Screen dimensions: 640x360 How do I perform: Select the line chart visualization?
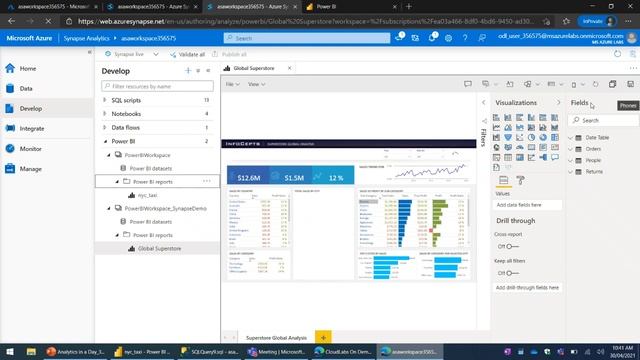pyautogui.click(x=496, y=128)
